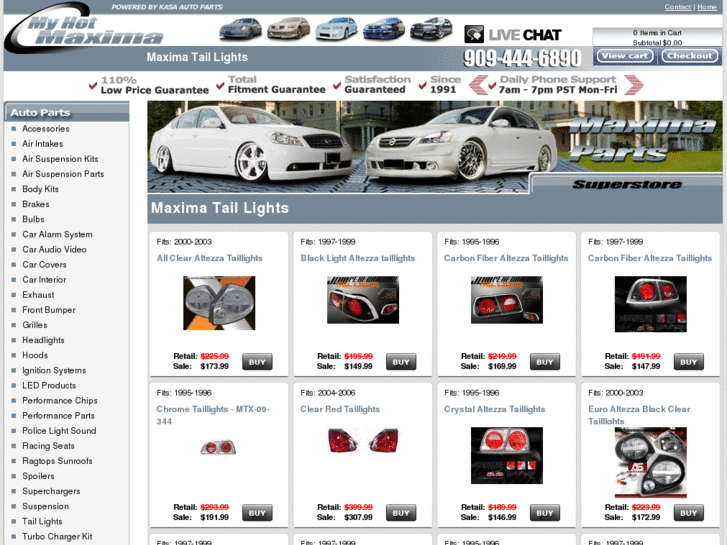This screenshot has width=727, height=545.
Task: Open Air Suspension Parts category
Action: point(63,174)
